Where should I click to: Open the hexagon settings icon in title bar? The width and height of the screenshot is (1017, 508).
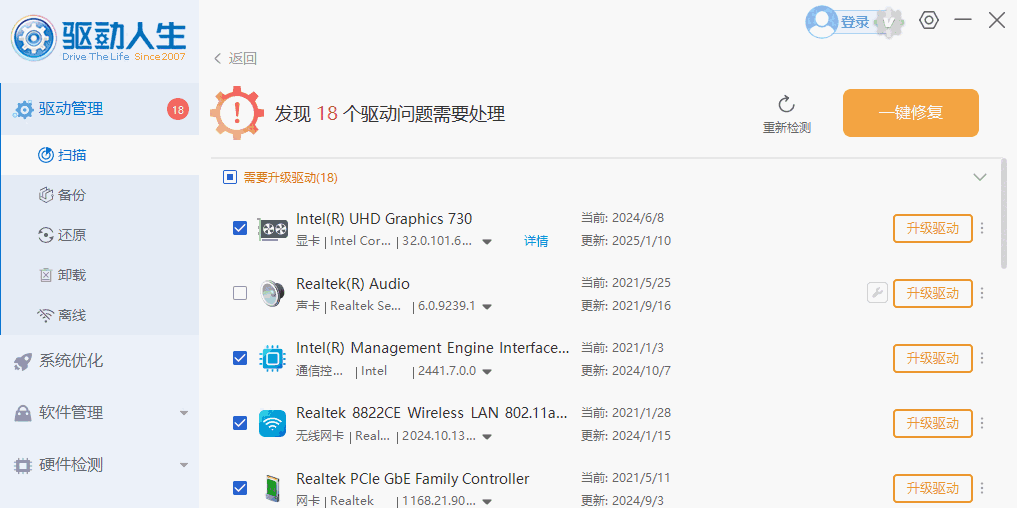click(x=929, y=20)
